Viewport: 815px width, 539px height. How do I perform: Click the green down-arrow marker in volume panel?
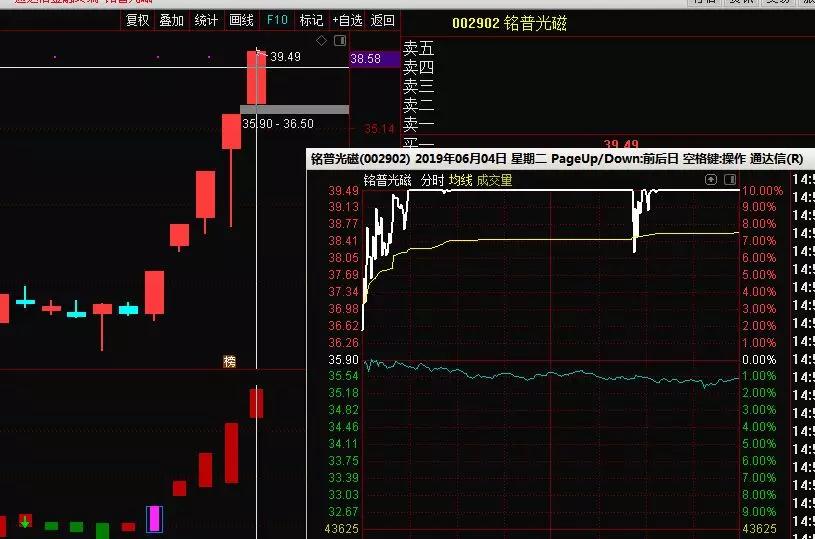pos(25,521)
